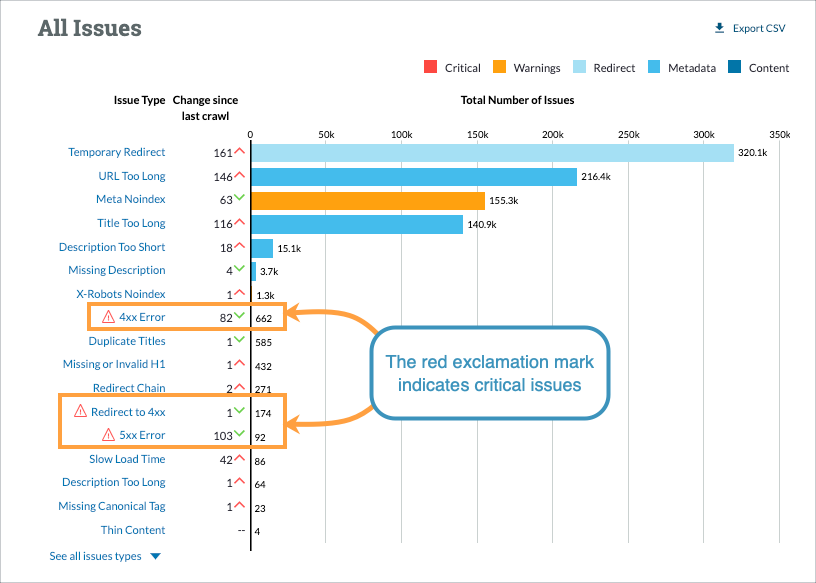
Task: Click the Export CSV download icon
Action: point(718,27)
